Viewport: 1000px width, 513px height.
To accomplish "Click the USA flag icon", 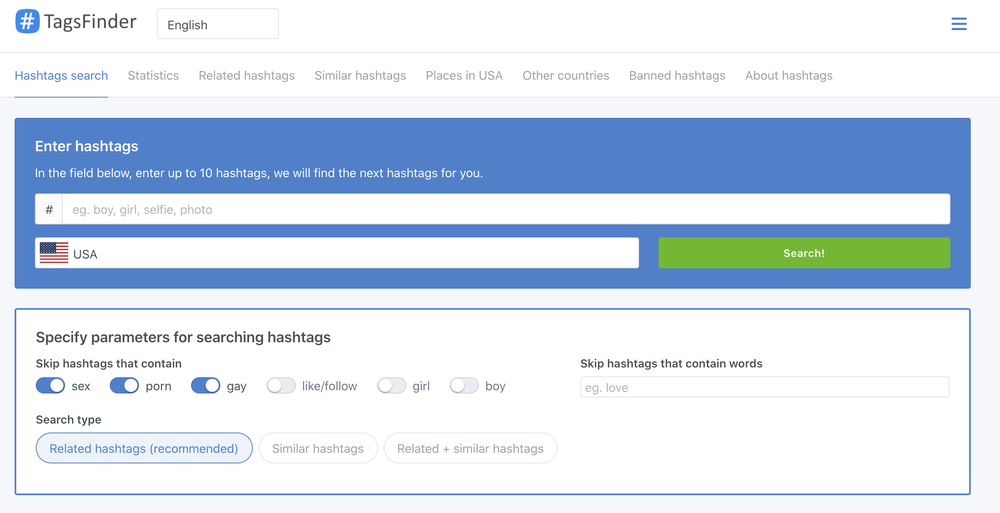I will pos(54,253).
